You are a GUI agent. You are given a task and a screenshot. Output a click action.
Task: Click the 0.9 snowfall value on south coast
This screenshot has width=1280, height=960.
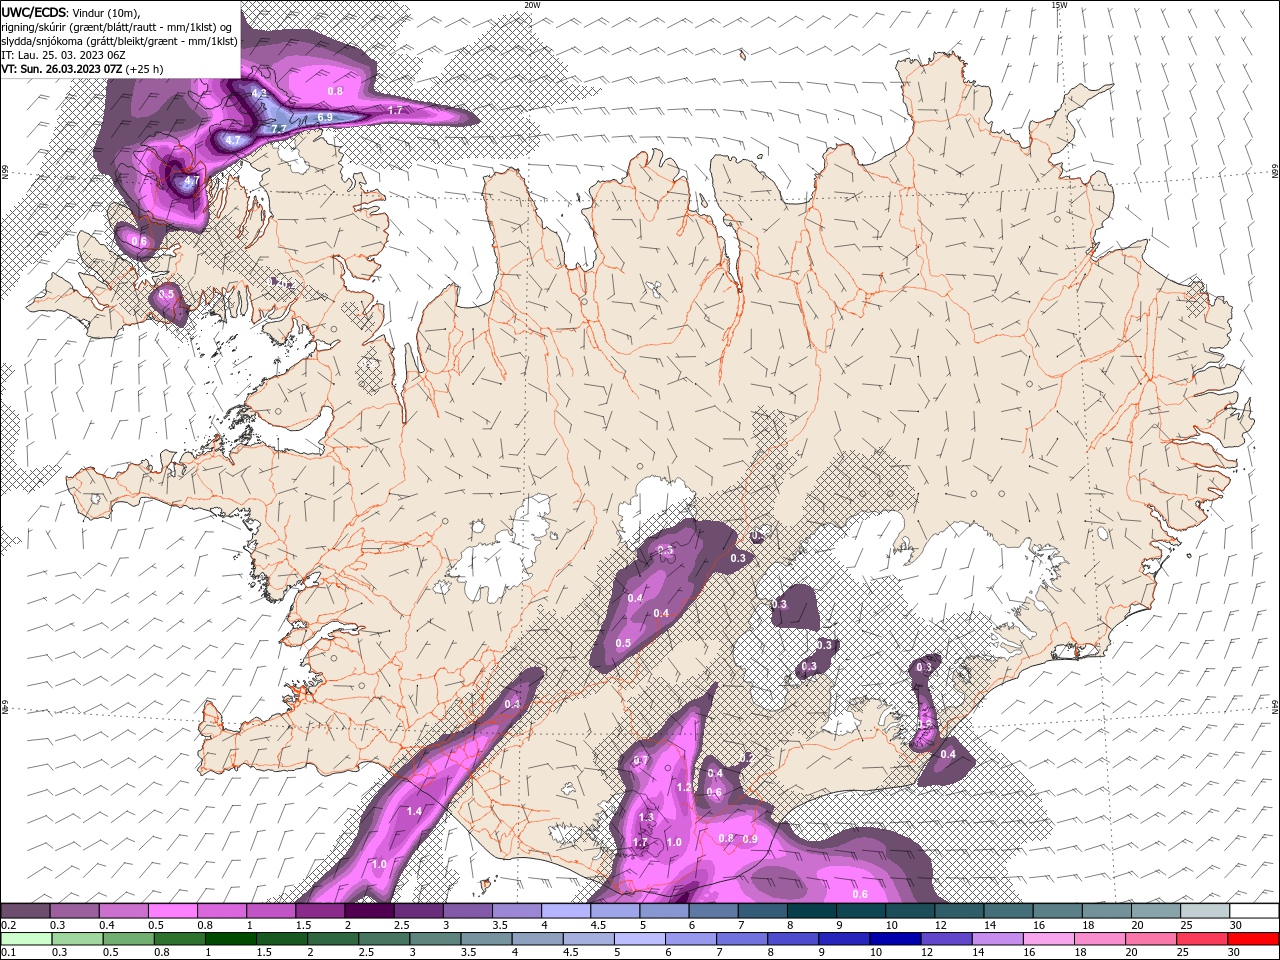tap(750, 839)
